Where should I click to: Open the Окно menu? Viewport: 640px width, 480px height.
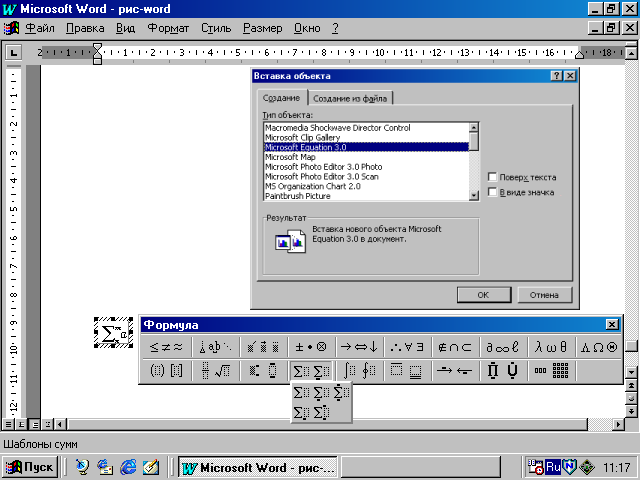point(307,28)
